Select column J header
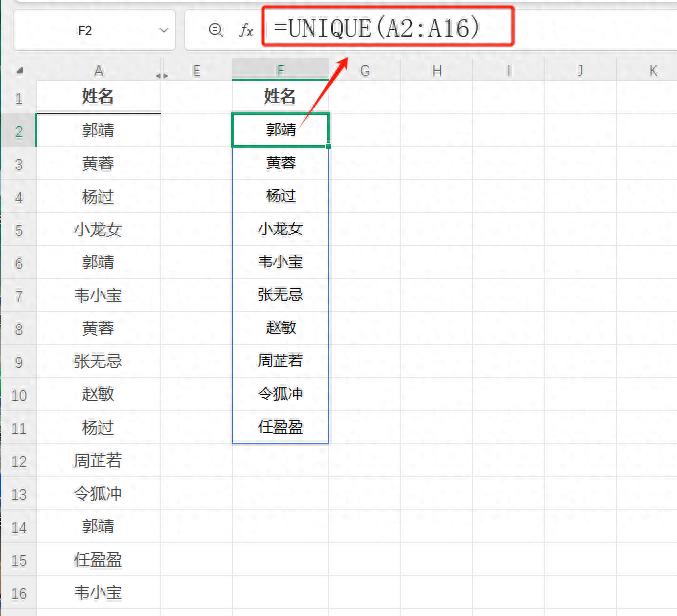The height and width of the screenshot is (616, 677). pyautogui.click(x=581, y=70)
